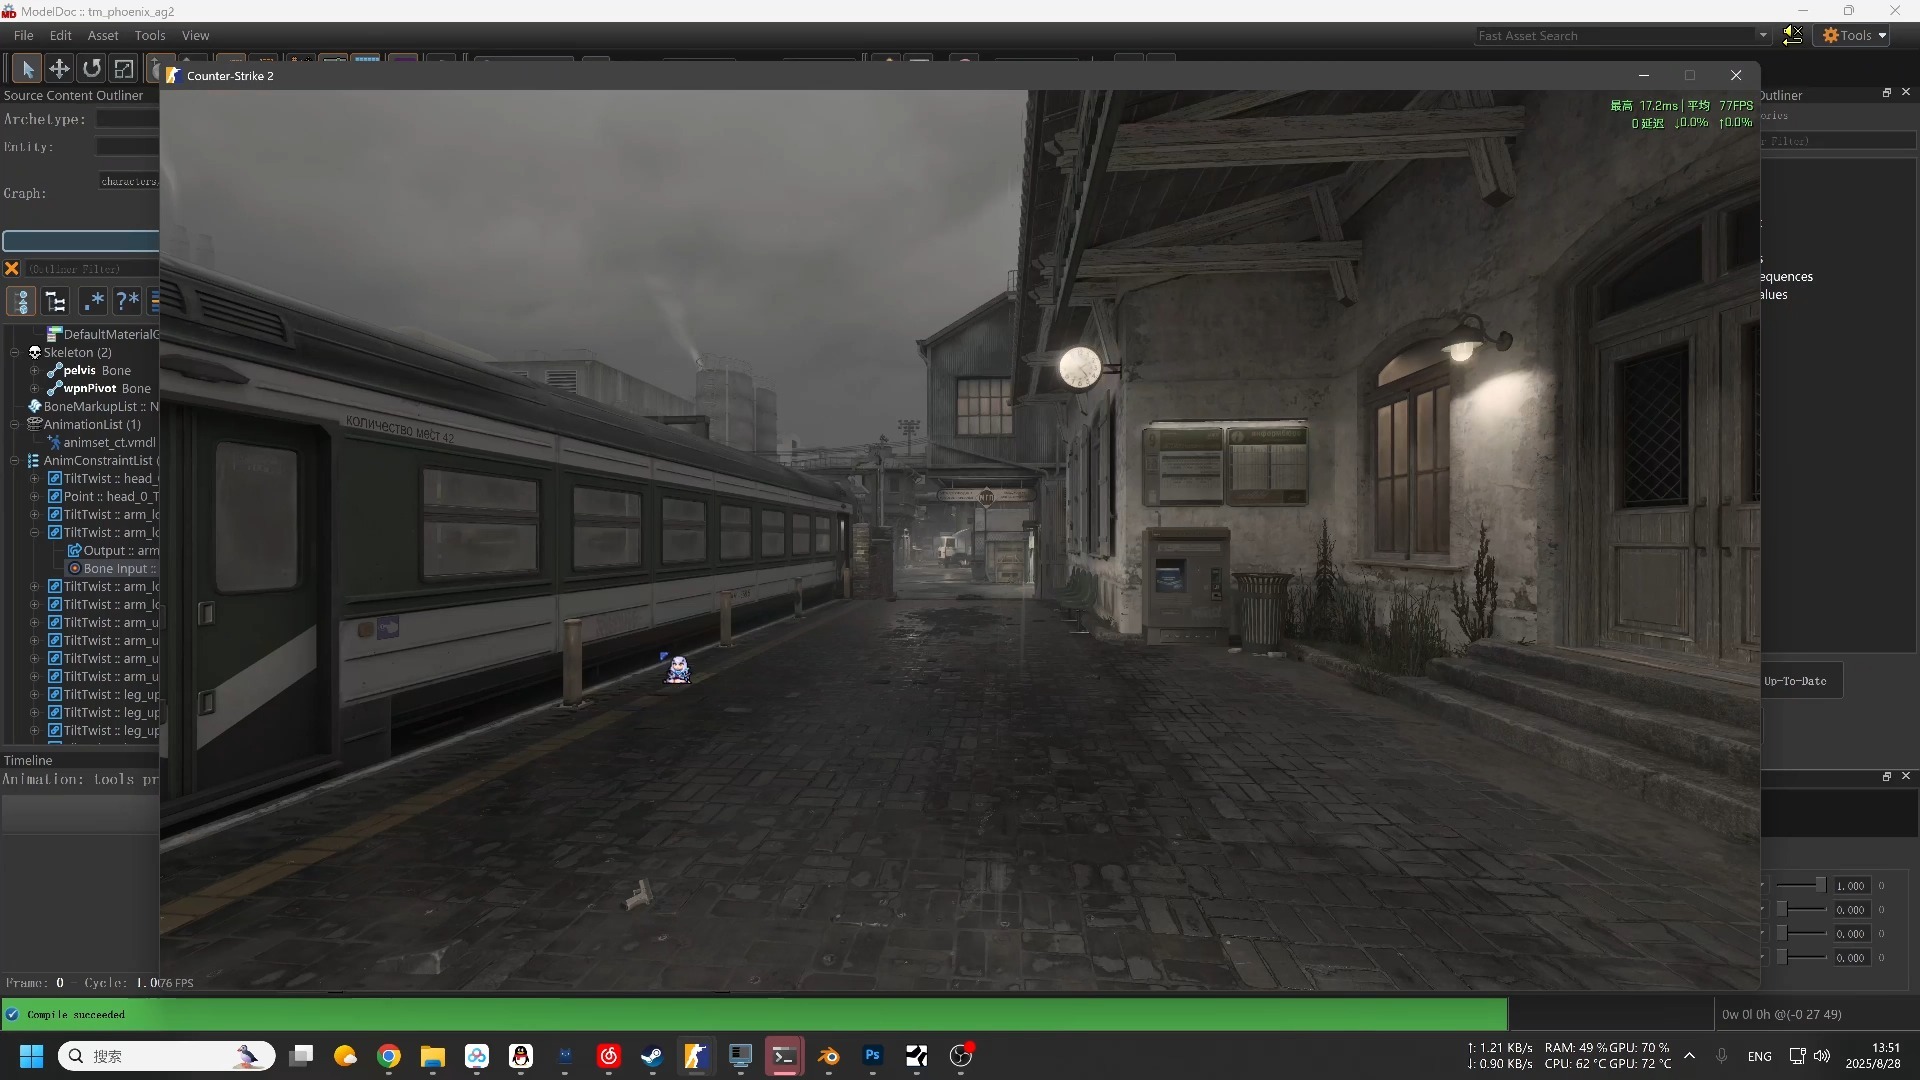The image size is (1920, 1080).
Task: Choose the Rotate tool
Action: pyautogui.click(x=92, y=68)
